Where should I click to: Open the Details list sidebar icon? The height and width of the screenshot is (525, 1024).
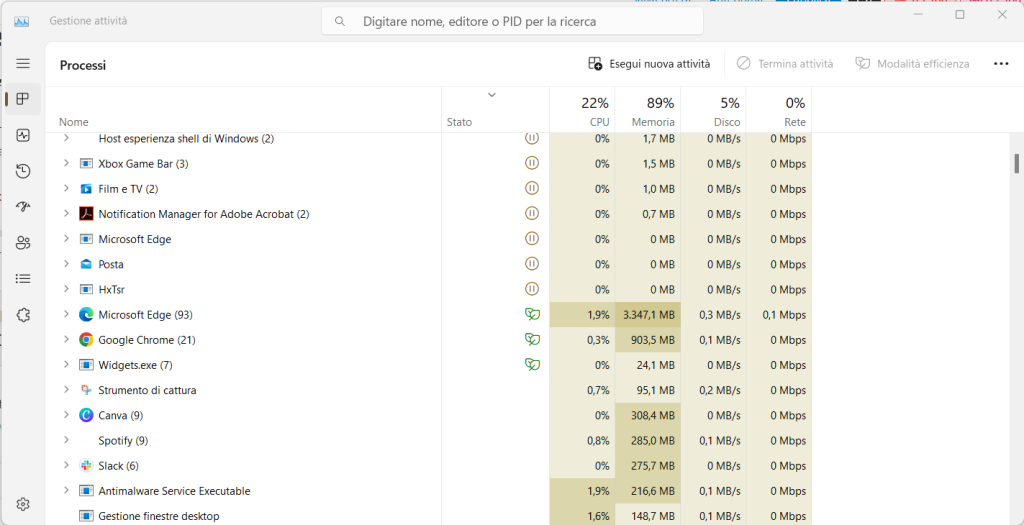pos(23,279)
